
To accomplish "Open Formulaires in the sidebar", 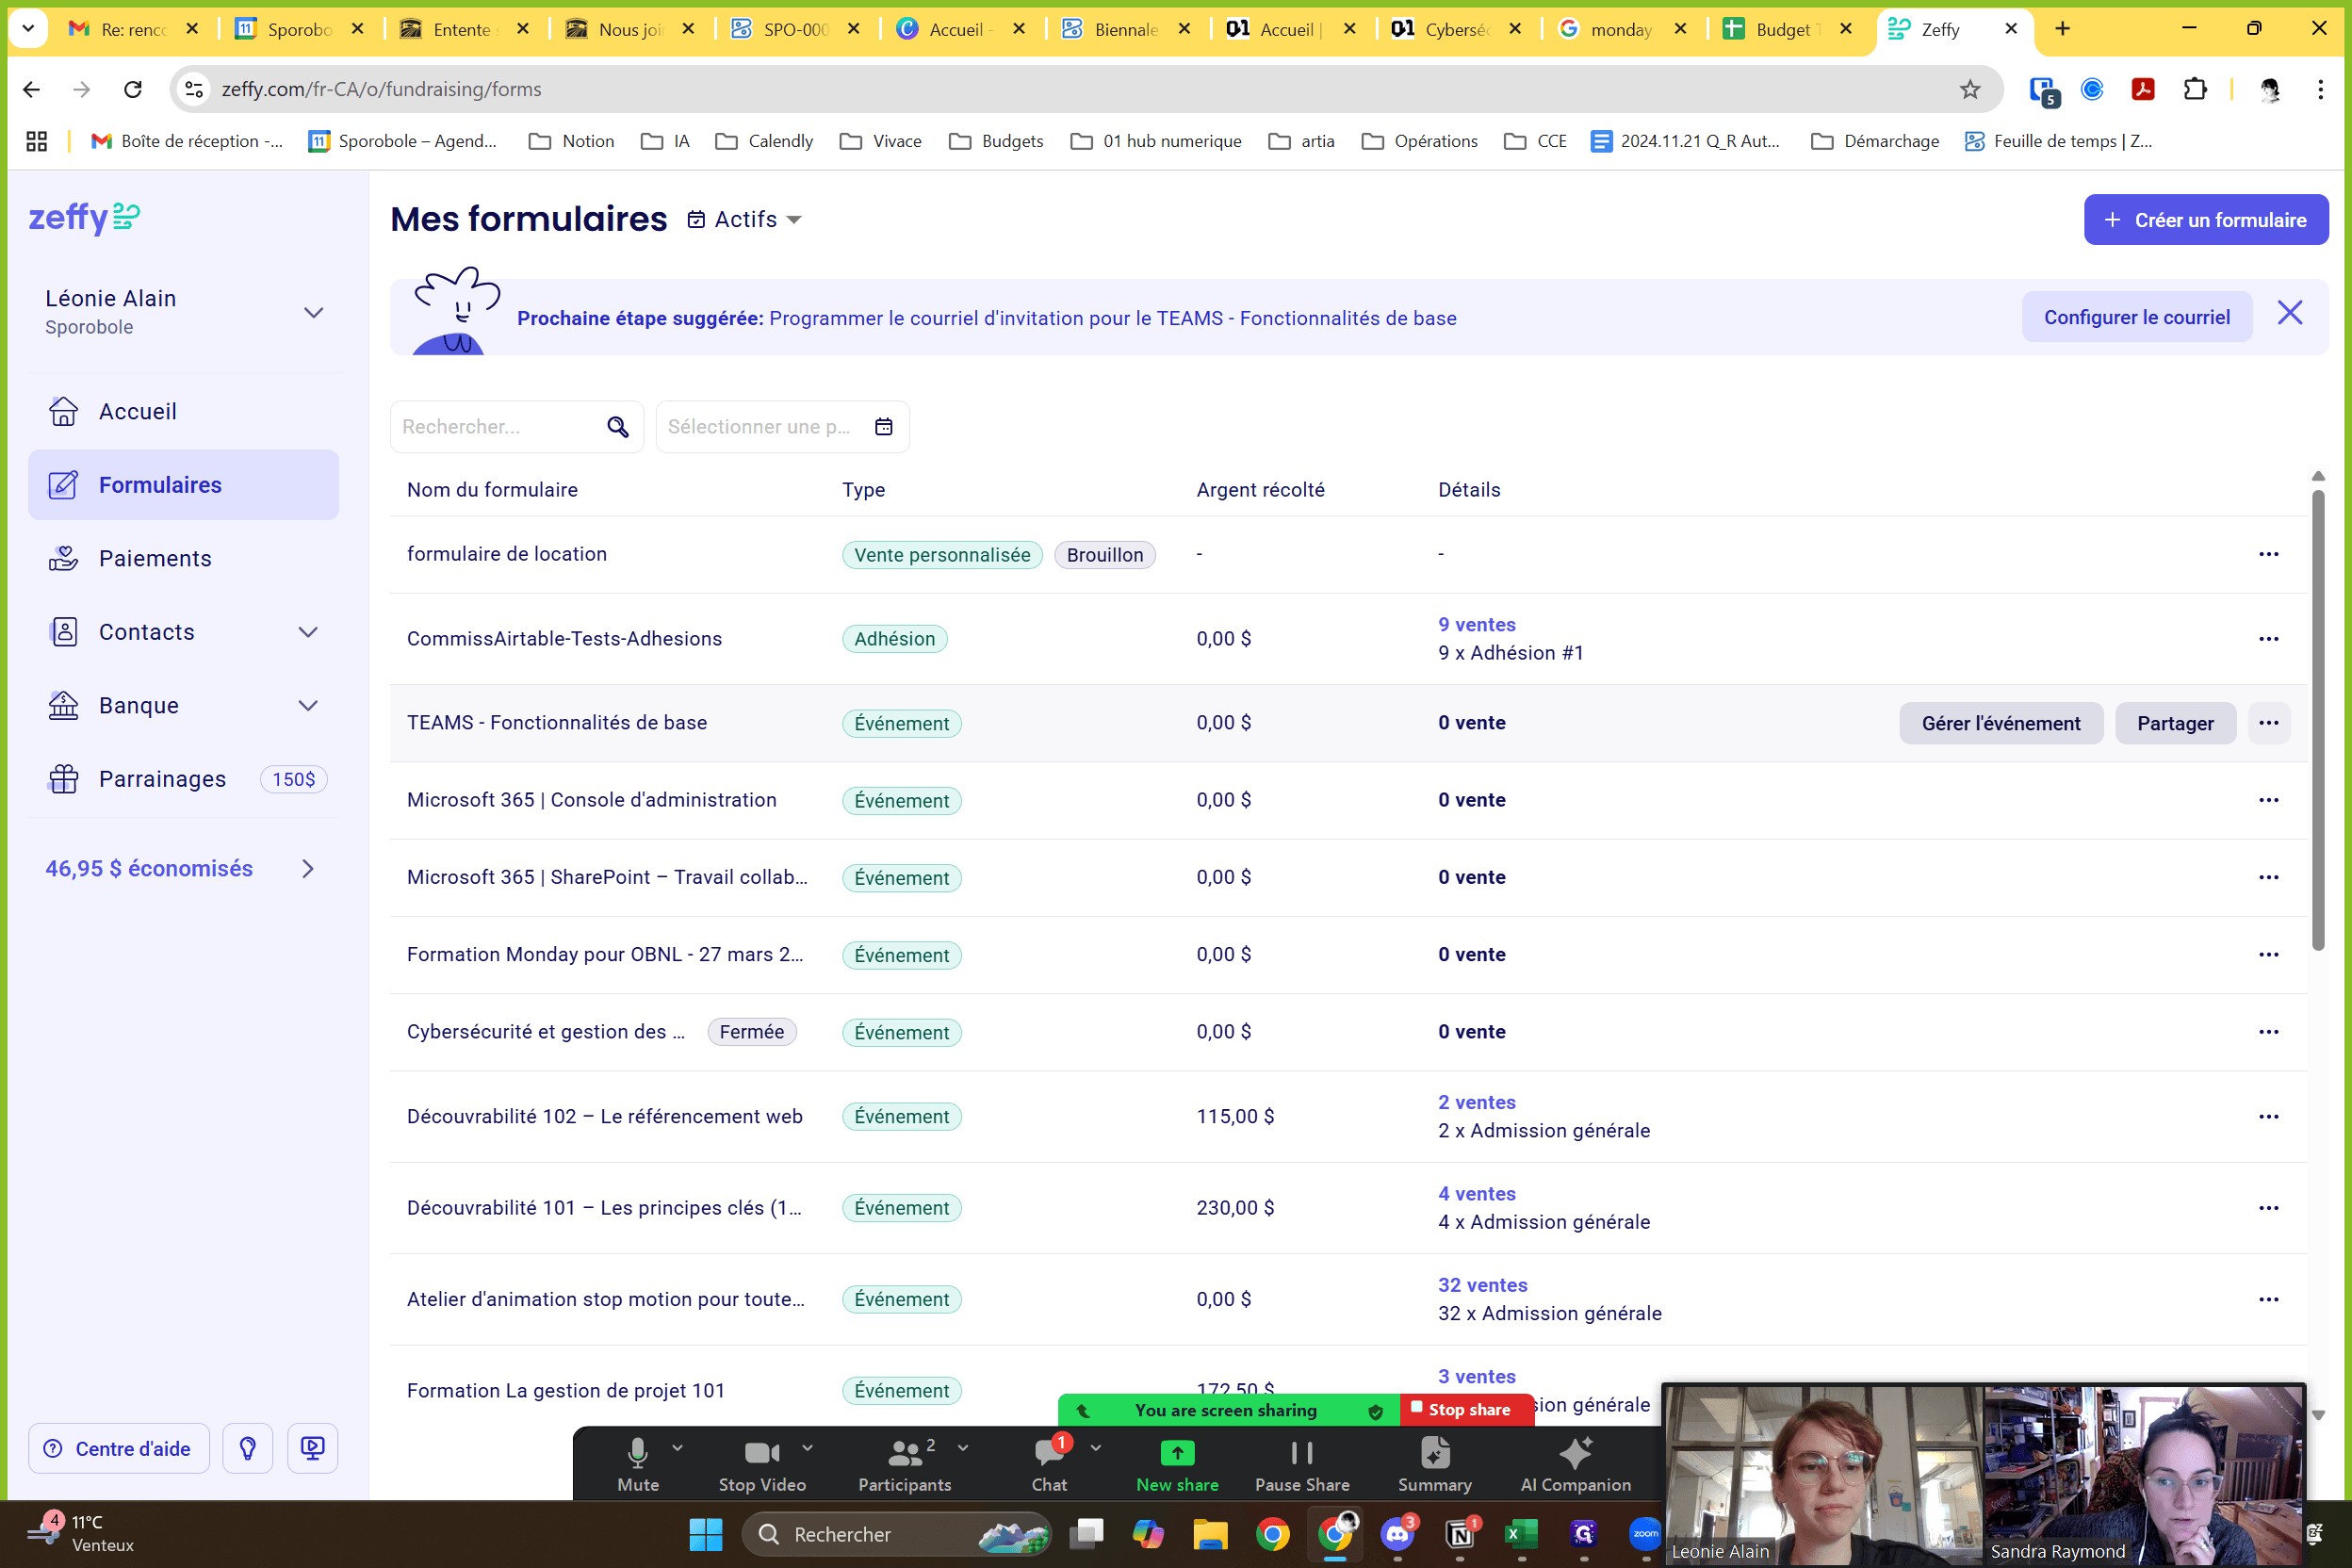I will (183, 485).
